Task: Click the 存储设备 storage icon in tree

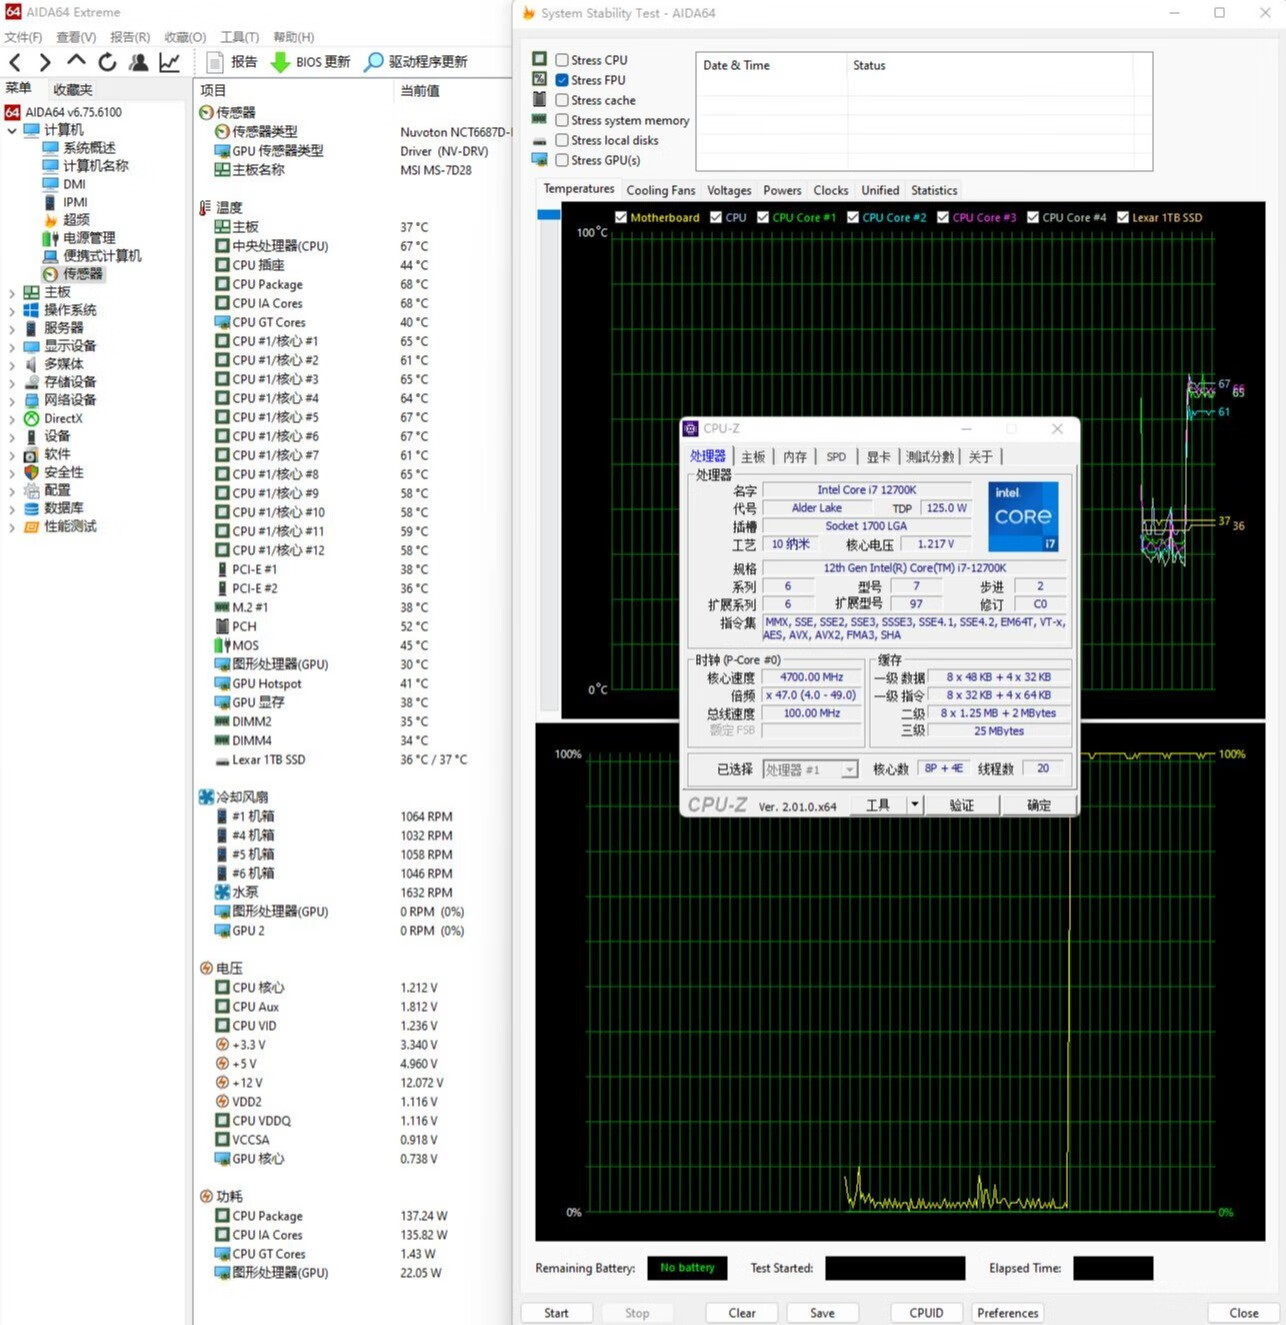Action: pos(31,383)
